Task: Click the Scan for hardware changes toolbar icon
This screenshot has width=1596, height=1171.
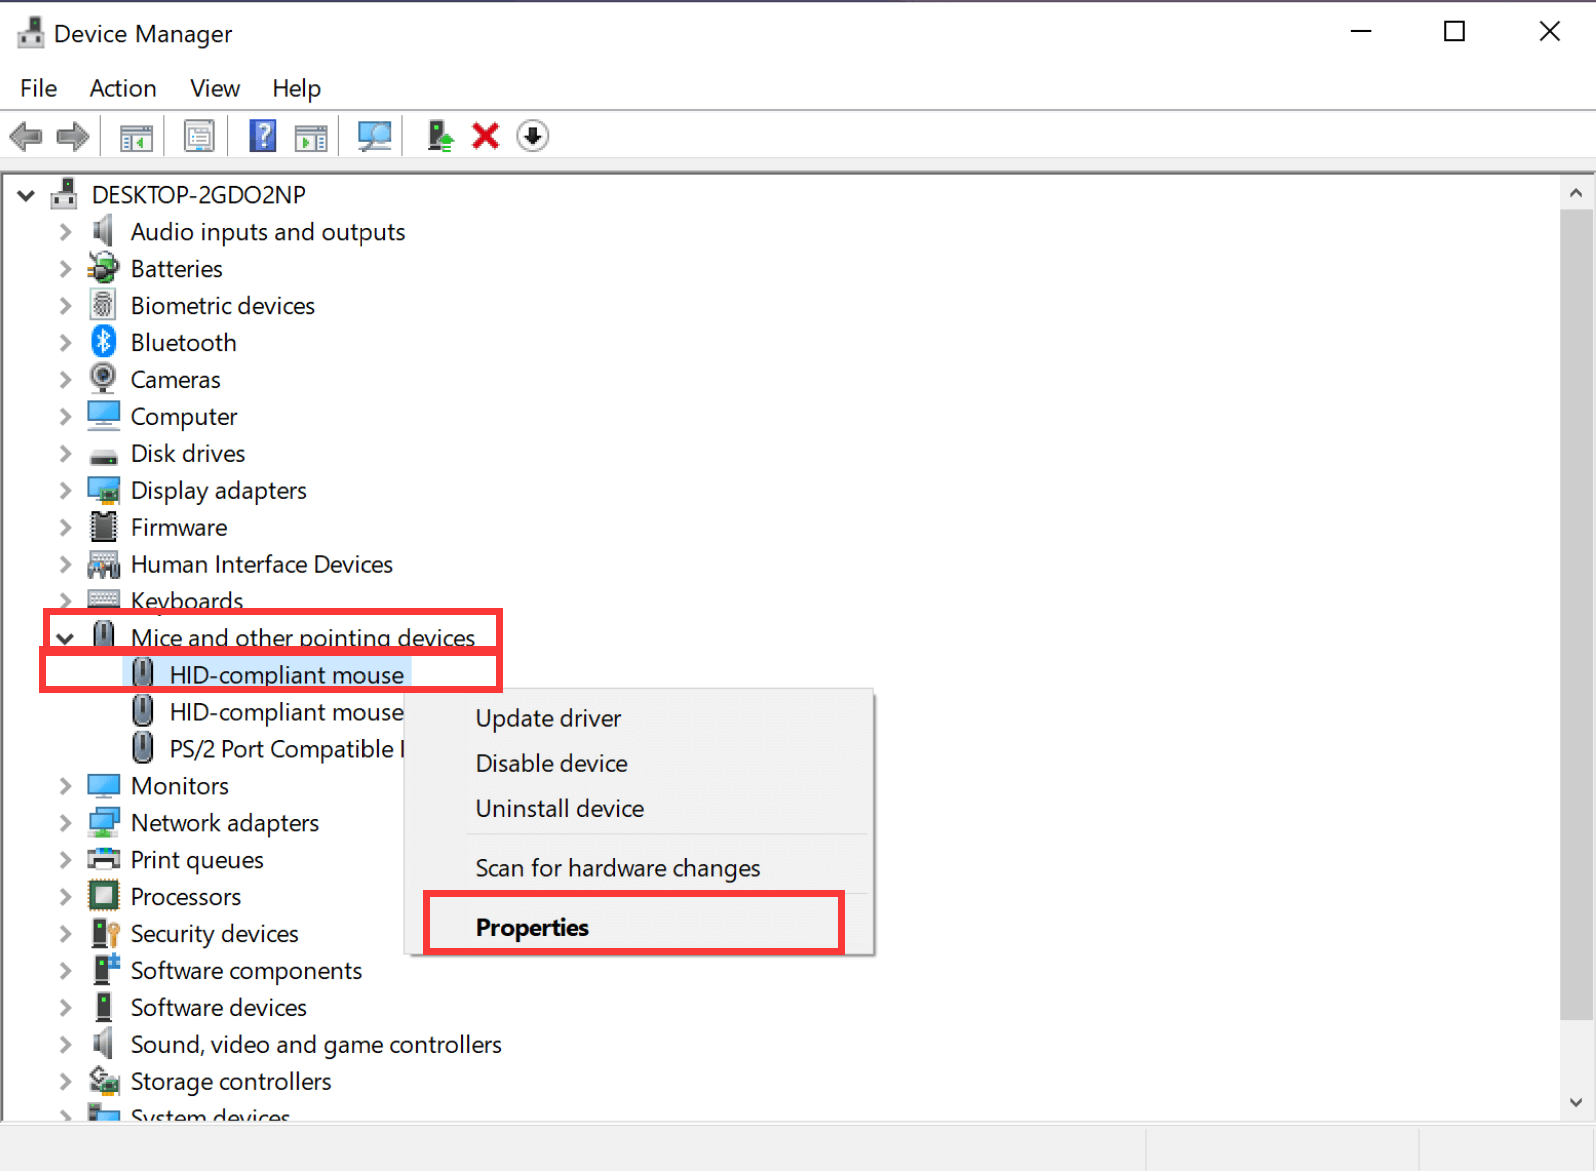Action: click(x=374, y=136)
